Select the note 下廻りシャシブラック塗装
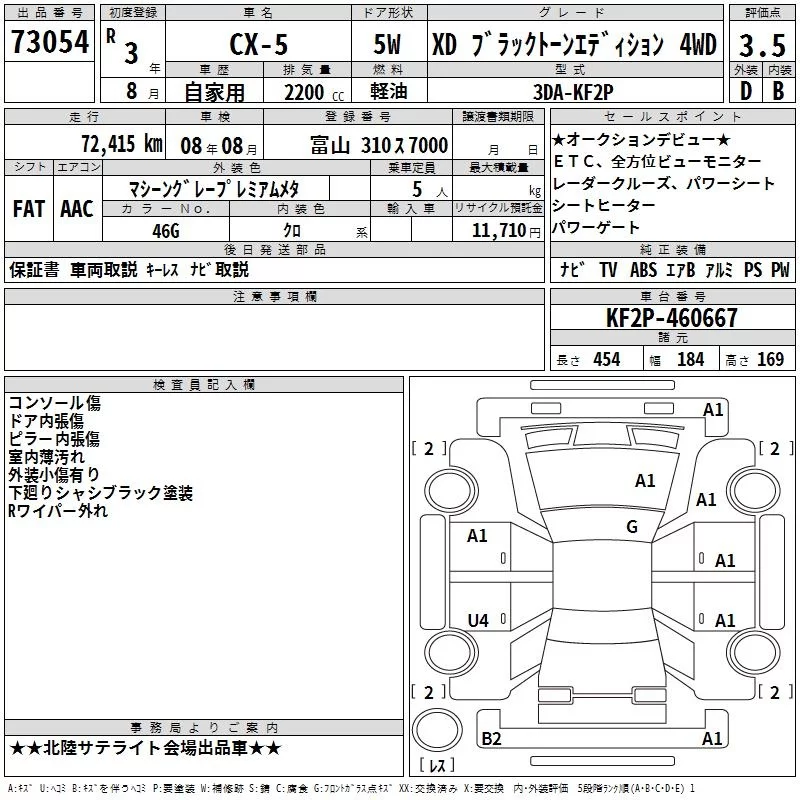Image resolution: width=800 pixels, height=800 pixels. (101, 493)
